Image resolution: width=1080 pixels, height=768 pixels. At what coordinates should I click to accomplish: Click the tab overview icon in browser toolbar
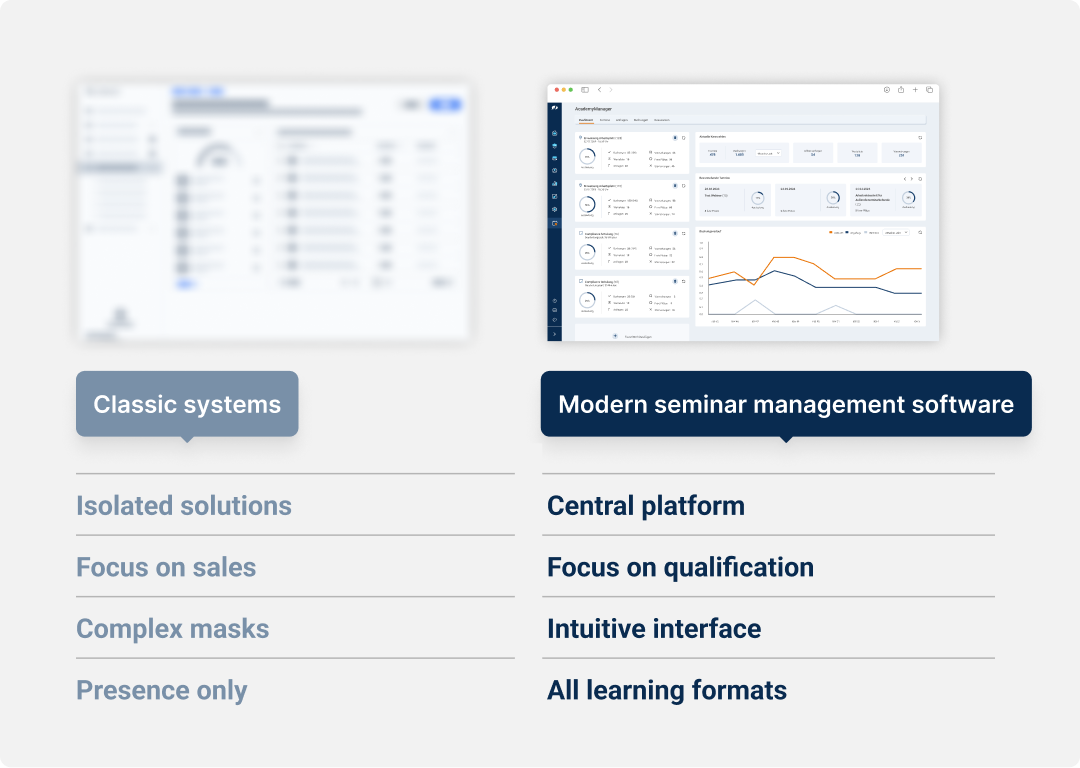pyautogui.click(x=929, y=90)
